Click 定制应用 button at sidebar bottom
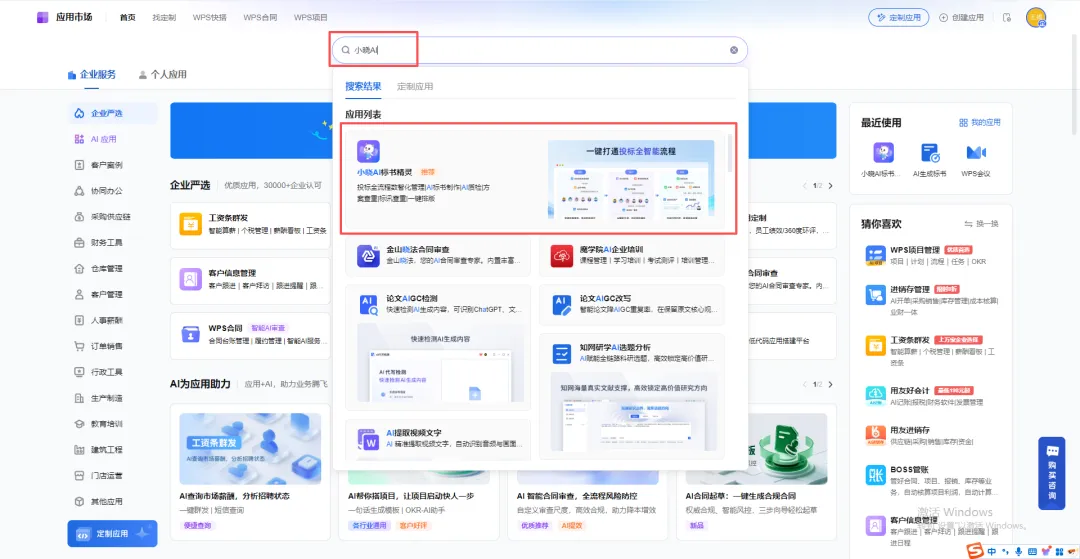Image resolution: width=1080 pixels, height=559 pixels. point(112,534)
